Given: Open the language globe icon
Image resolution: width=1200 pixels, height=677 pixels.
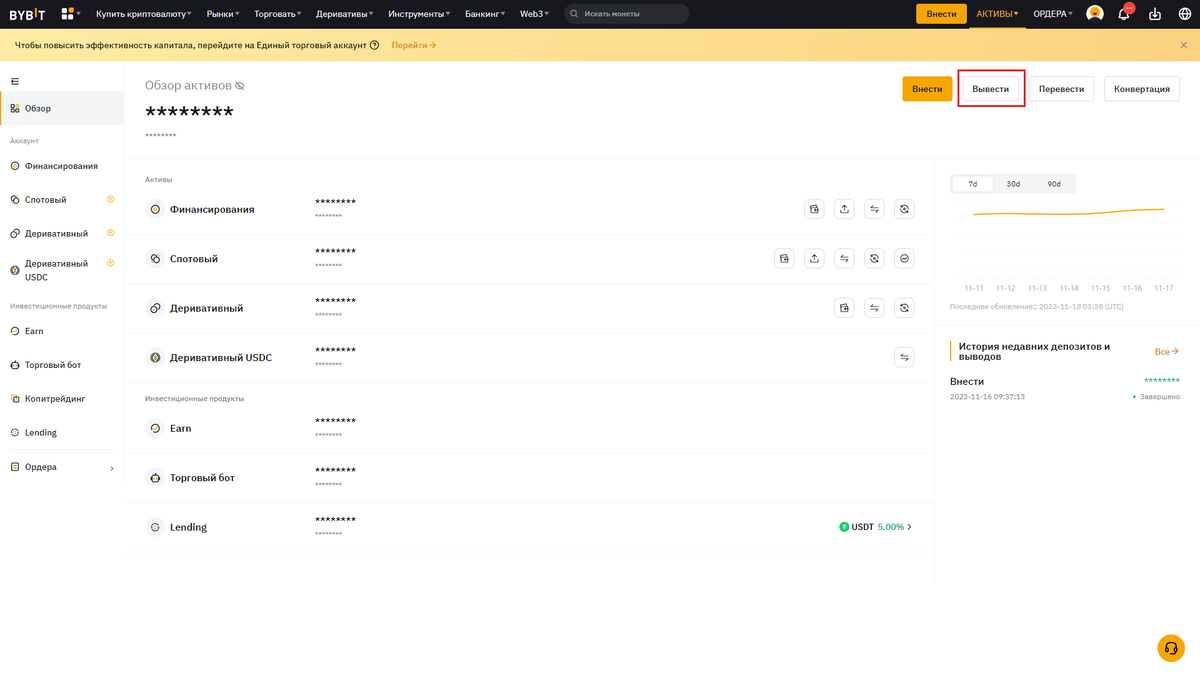Looking at the screenshot, I should click(1185, 14).
